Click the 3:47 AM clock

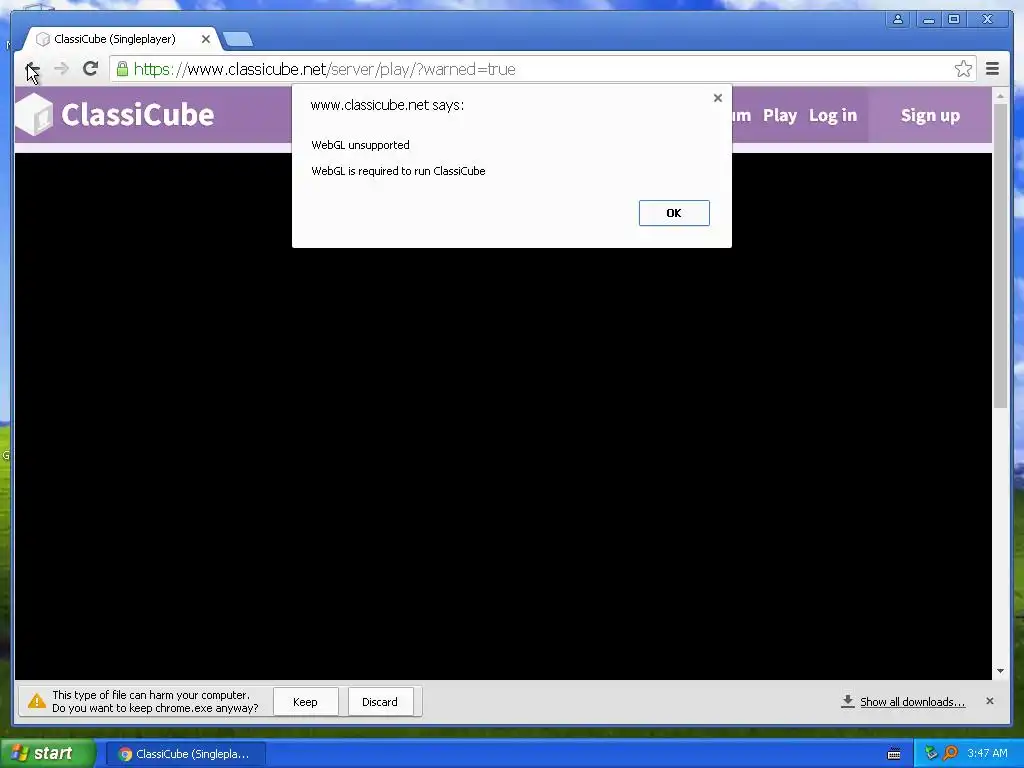[987, 754]
